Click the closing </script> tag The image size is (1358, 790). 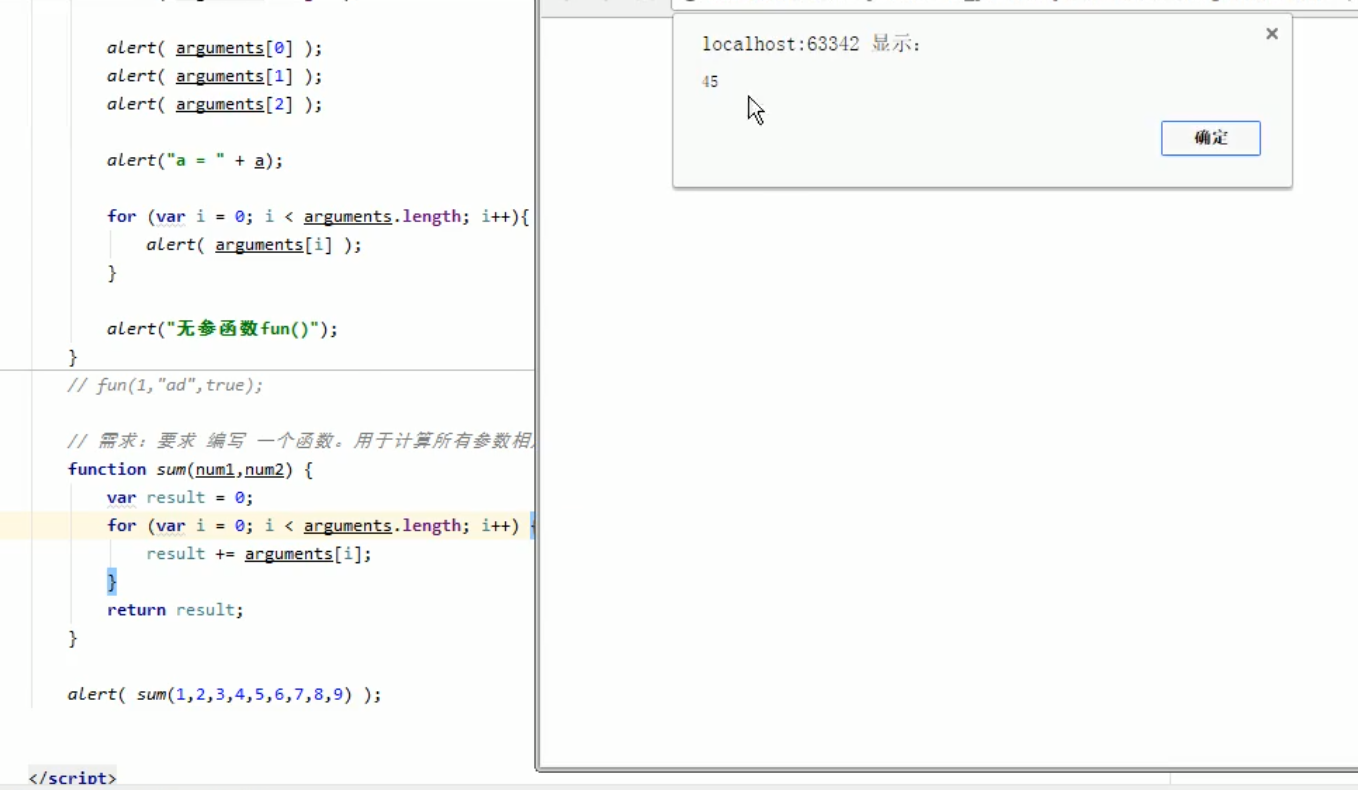click(x=72, y=778)
